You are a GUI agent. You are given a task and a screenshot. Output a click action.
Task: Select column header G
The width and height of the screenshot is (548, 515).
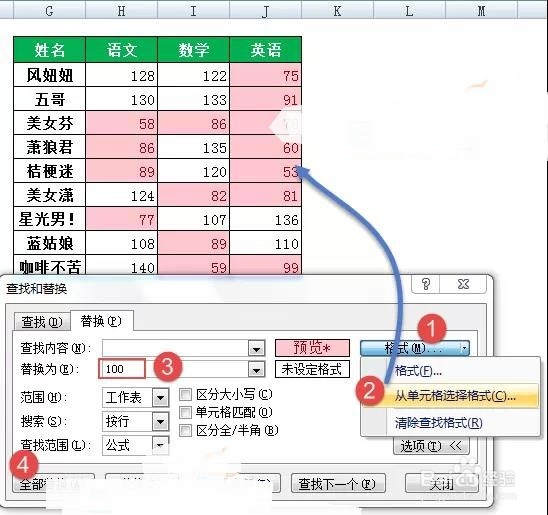(x=49, y=10)
